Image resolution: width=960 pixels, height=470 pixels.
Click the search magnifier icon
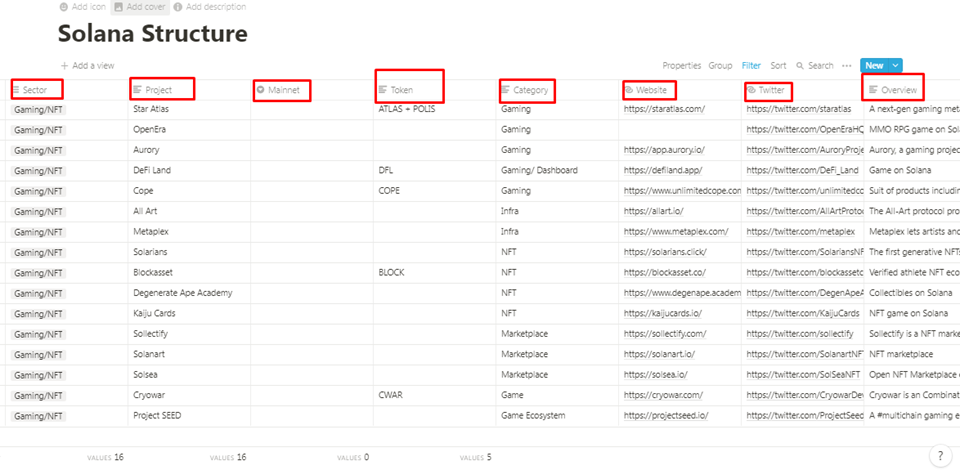(800, 65)
